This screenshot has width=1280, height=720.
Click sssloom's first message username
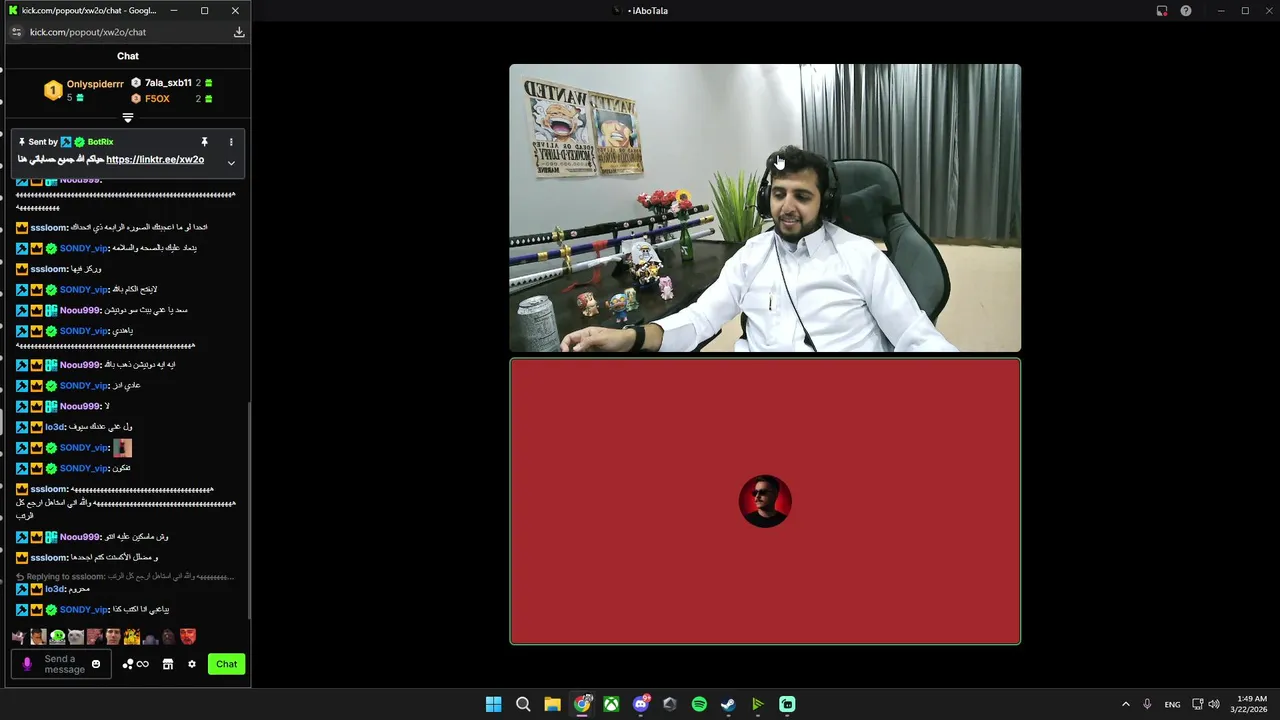pyautogui.click(x=49, y=227)
